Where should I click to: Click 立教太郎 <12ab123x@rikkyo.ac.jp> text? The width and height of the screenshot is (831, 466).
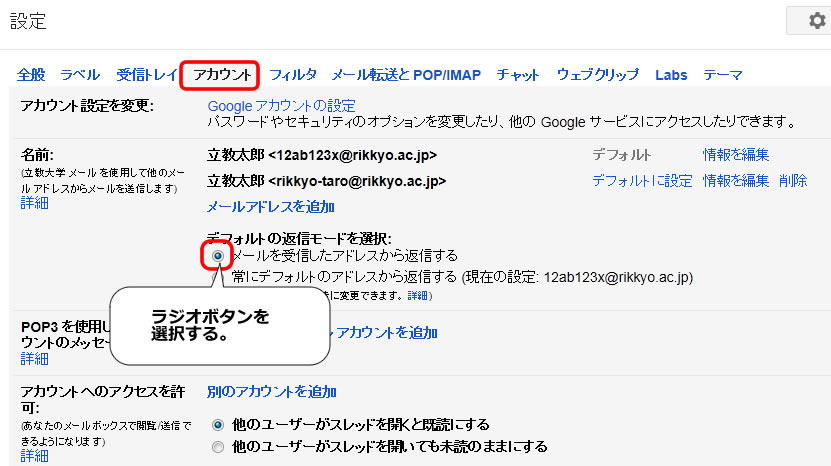coord(322,155)
